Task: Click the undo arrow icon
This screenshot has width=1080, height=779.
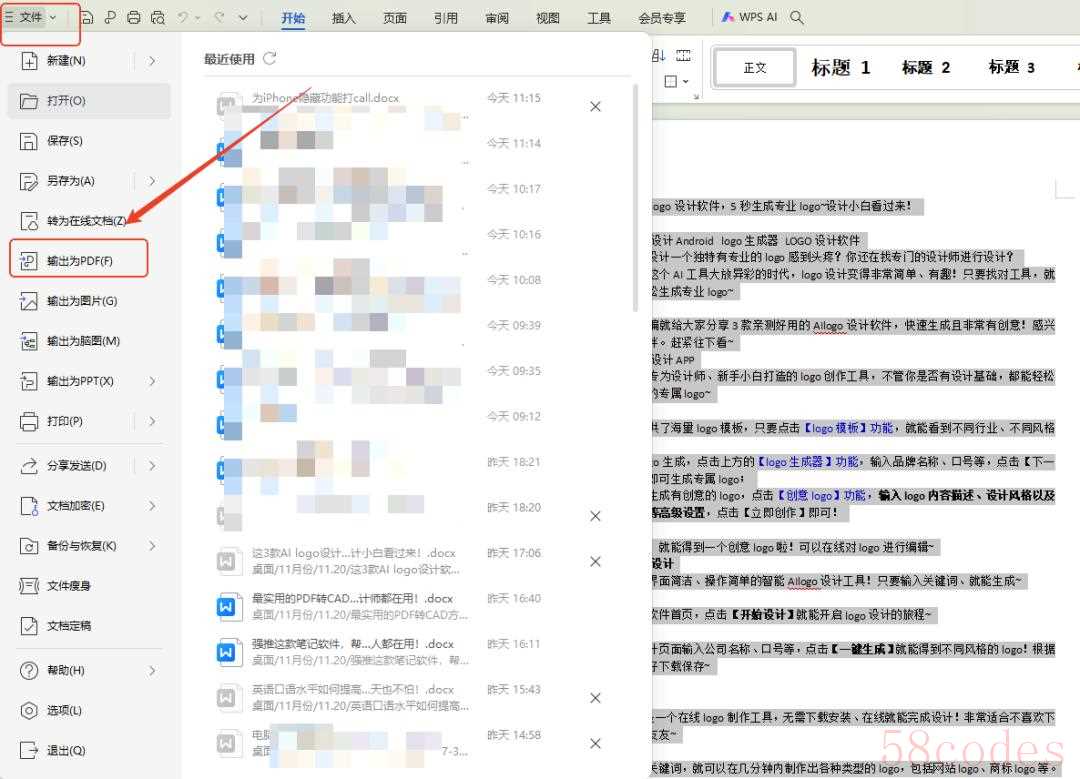Action: click(183, 17)
